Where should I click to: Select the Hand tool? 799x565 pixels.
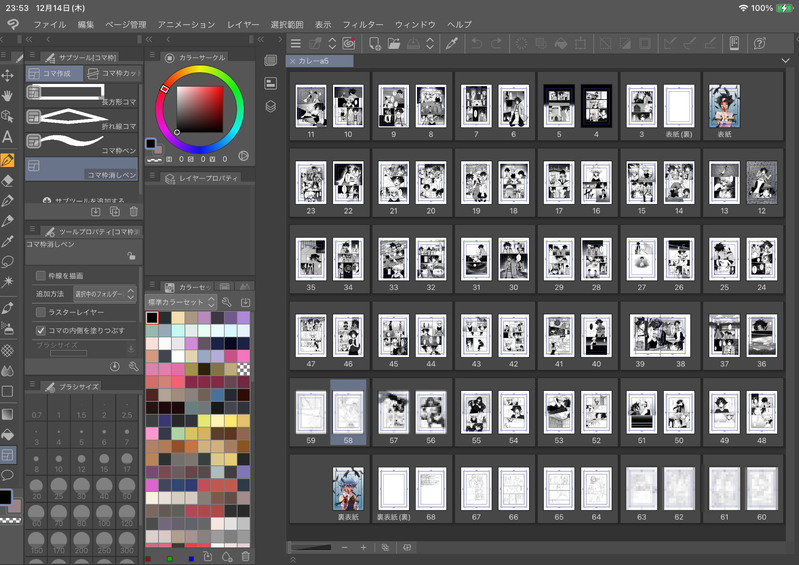[x=7, y=96]
